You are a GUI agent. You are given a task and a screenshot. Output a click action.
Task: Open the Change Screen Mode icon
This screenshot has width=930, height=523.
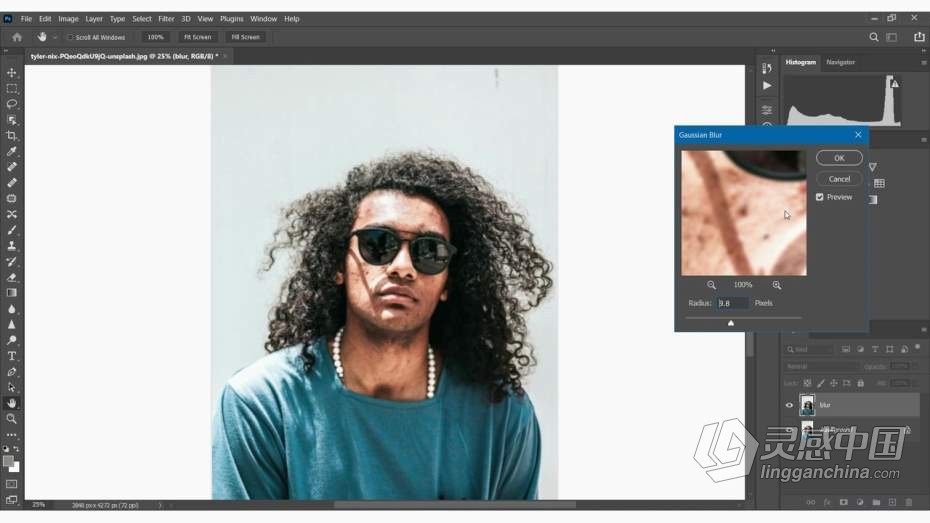pyautogui.click(x=11, y=500)
